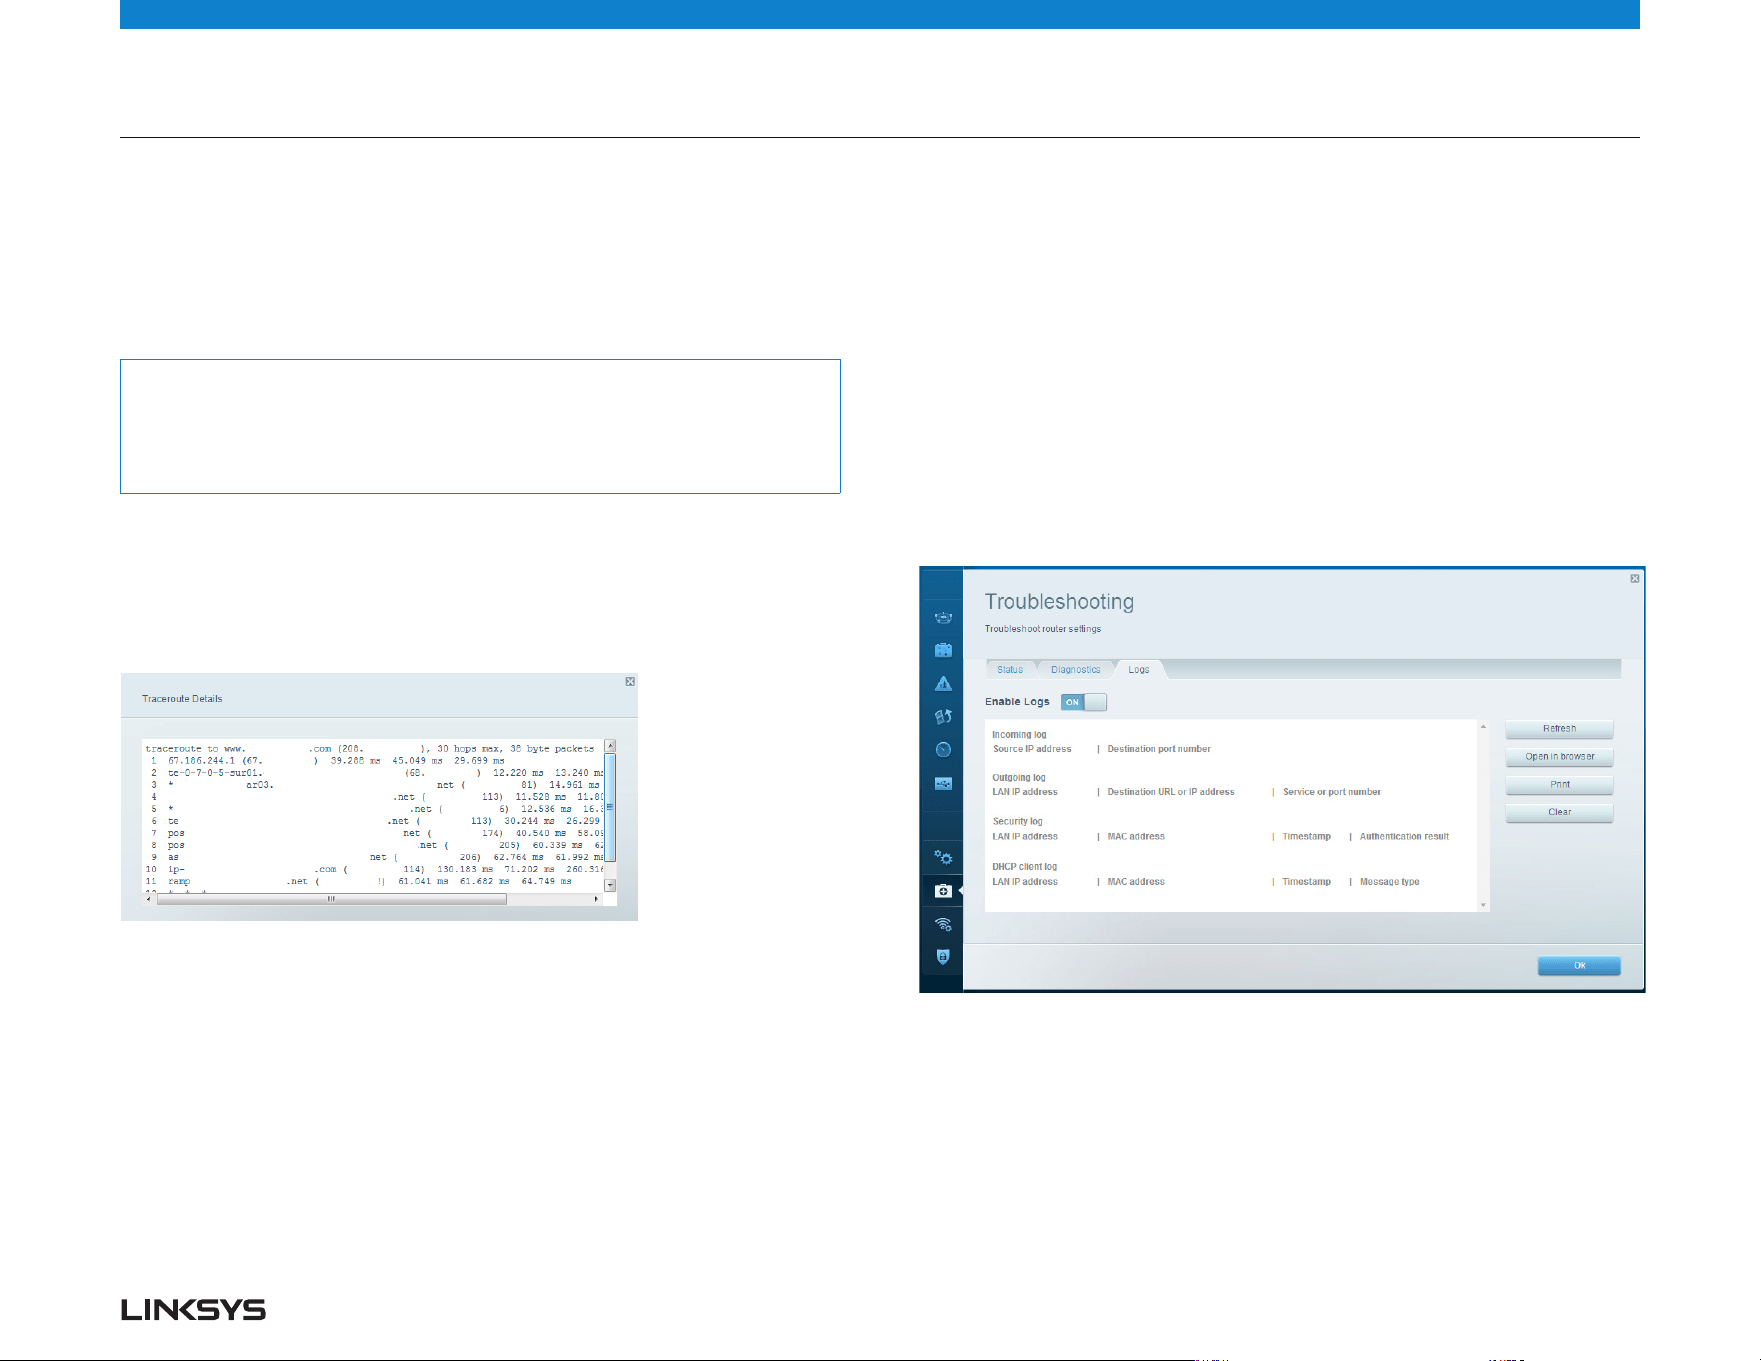1761x1361 pixels.
Task: Click logs list scroll-down arrow
Action: (x=1483, y=905)
